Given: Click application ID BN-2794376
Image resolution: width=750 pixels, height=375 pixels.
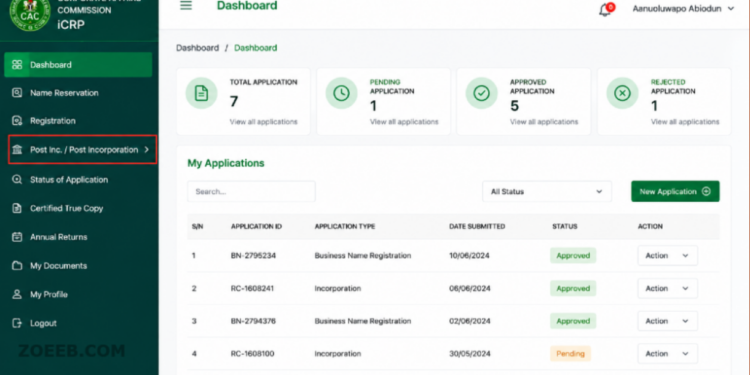Looking at the screenshot, I should pos(253,321).
